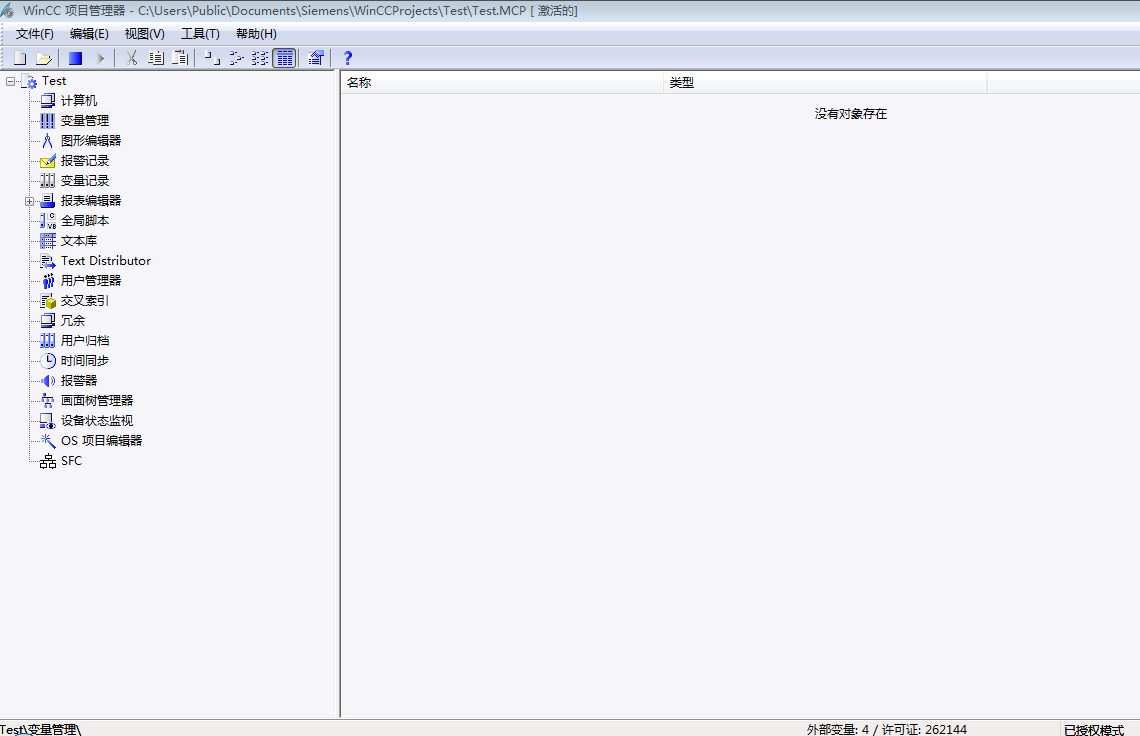Click the 计算机 computer icon
Image resolution: width=1140 pixels, height=736 pixels.
(x=47, y=101)
